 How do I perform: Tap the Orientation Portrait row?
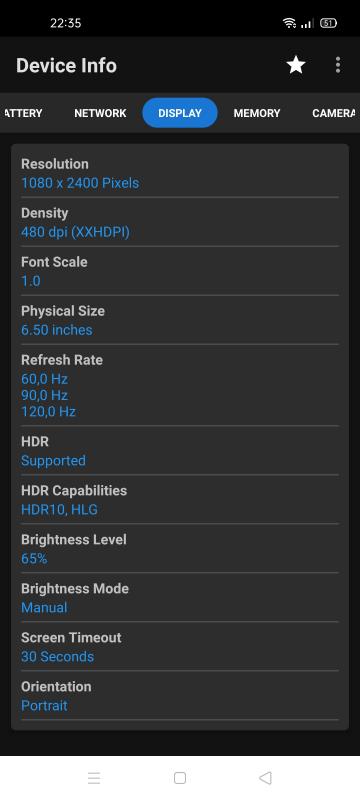179,696
